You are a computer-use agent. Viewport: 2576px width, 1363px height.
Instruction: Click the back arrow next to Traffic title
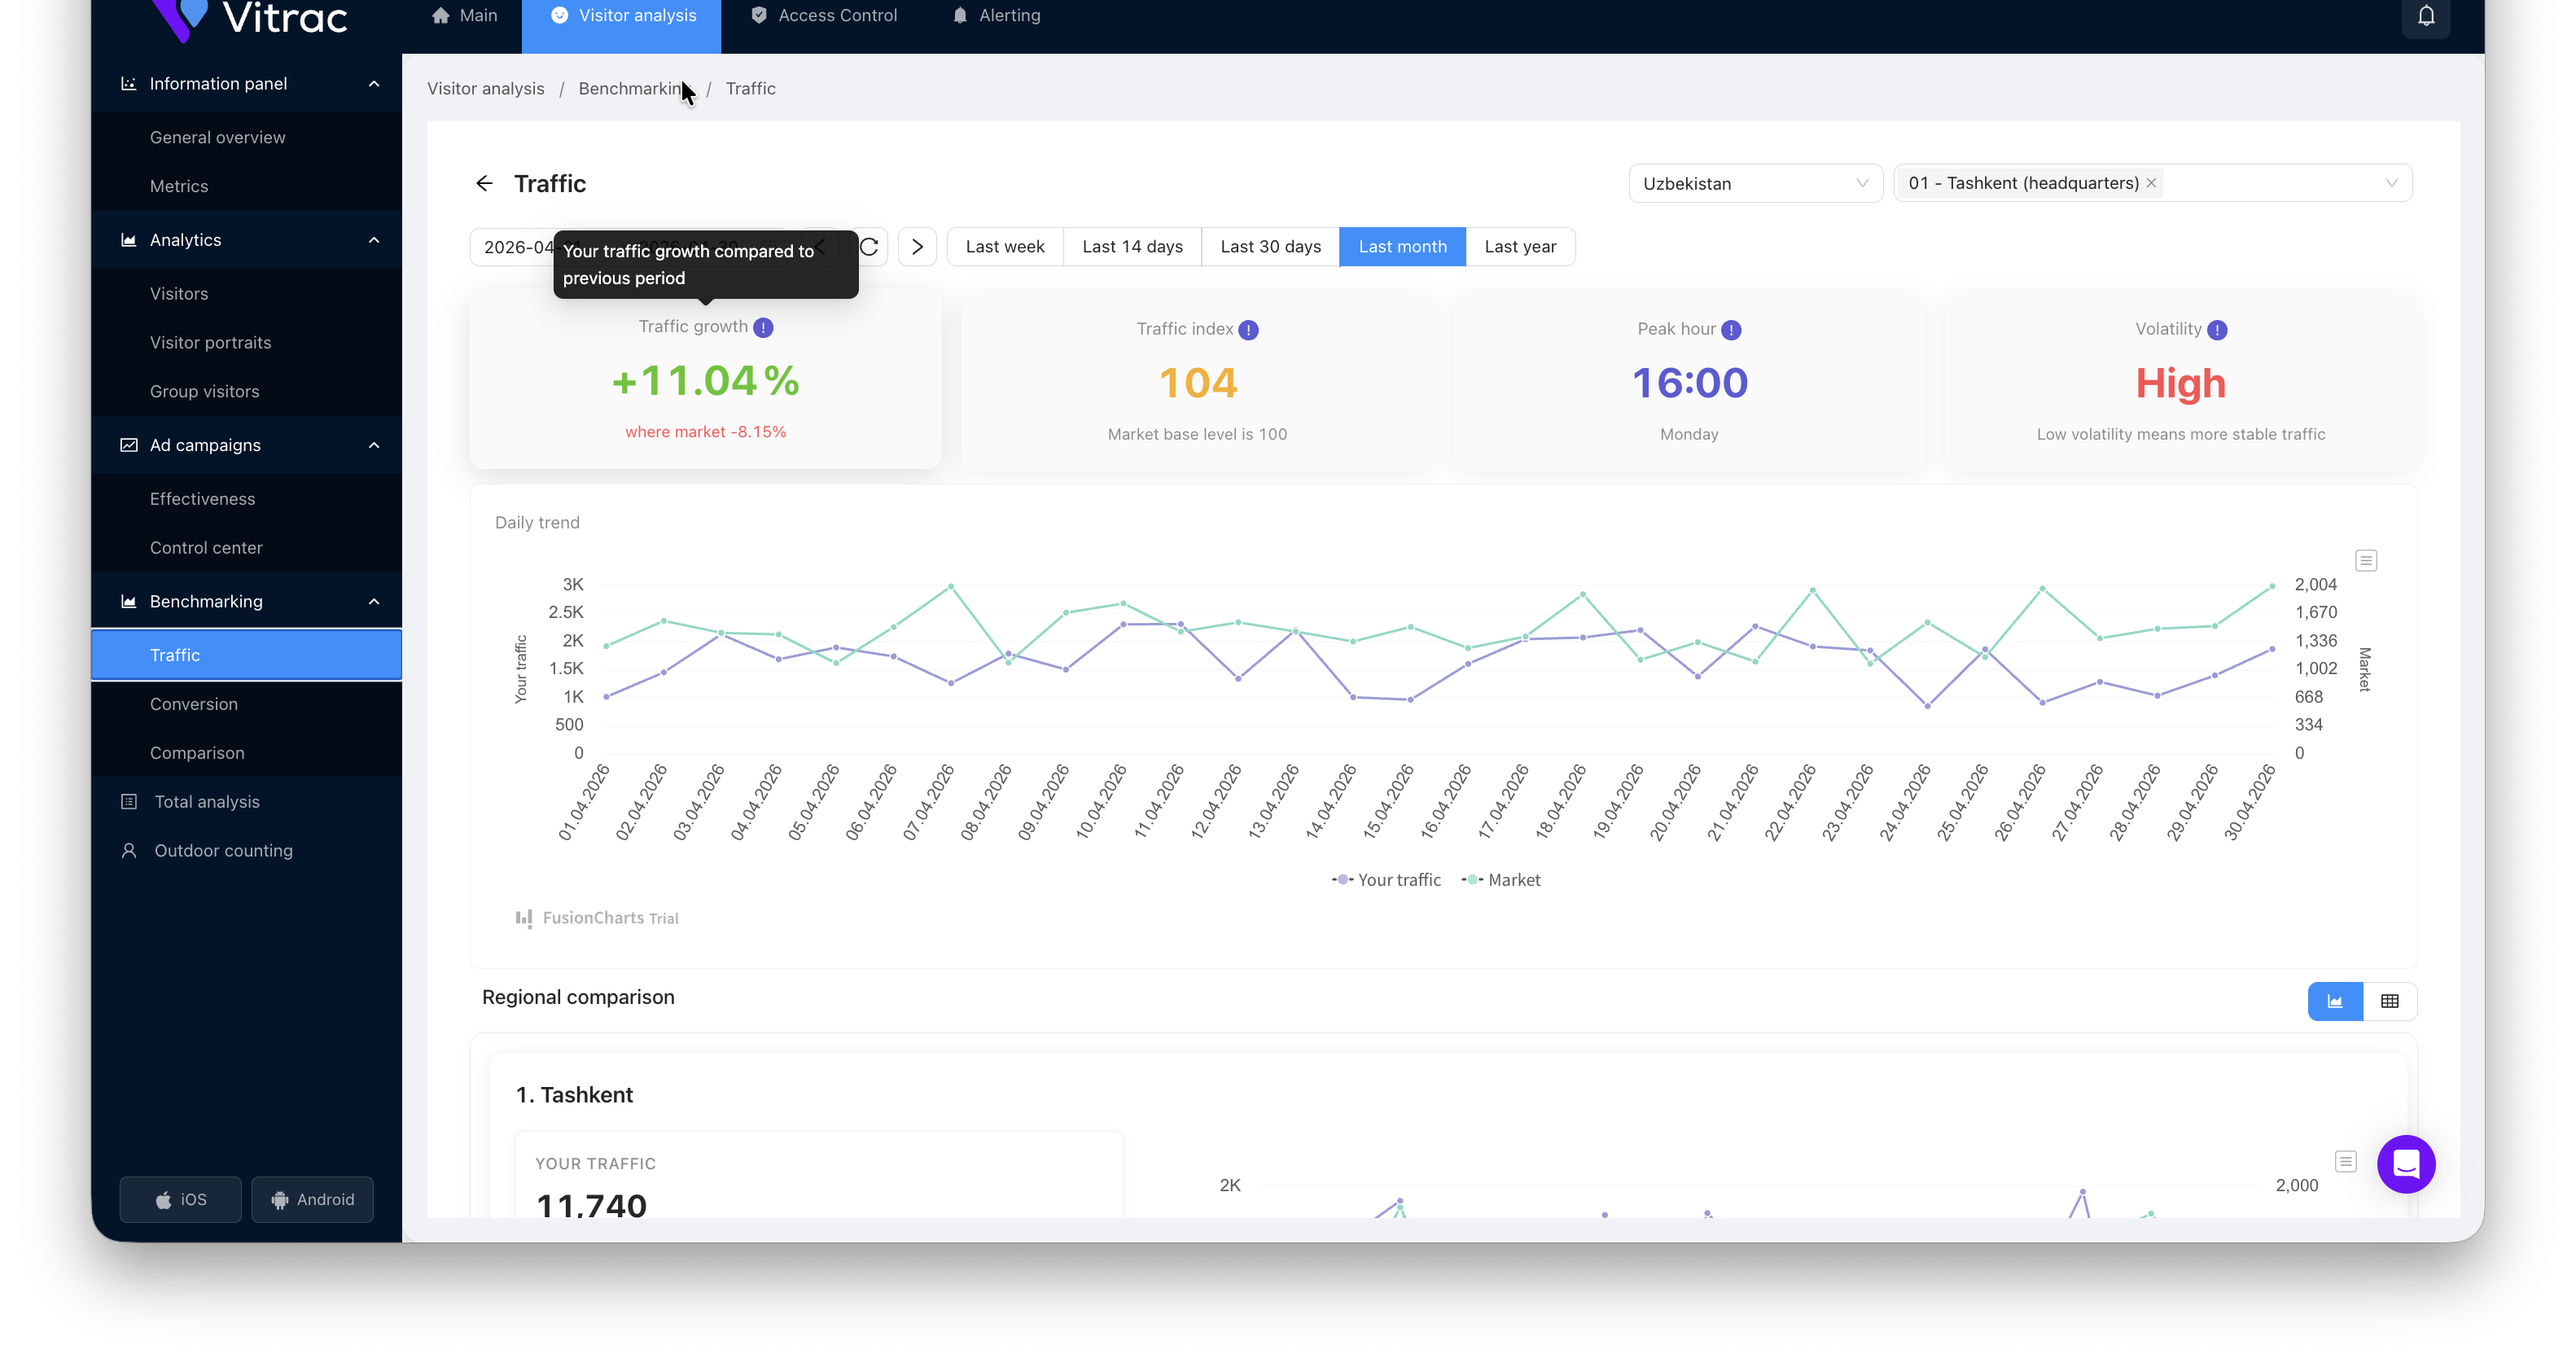pos(484,183)
